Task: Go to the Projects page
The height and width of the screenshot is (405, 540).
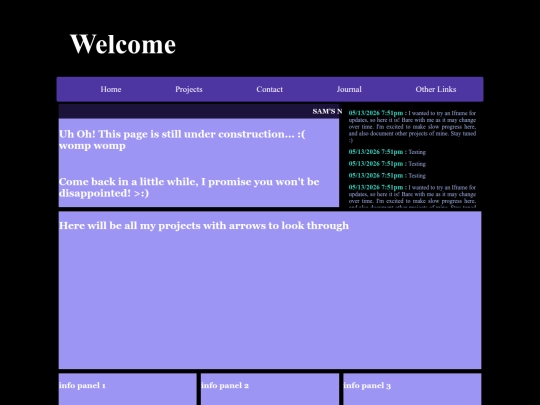Action: (189, 90)
